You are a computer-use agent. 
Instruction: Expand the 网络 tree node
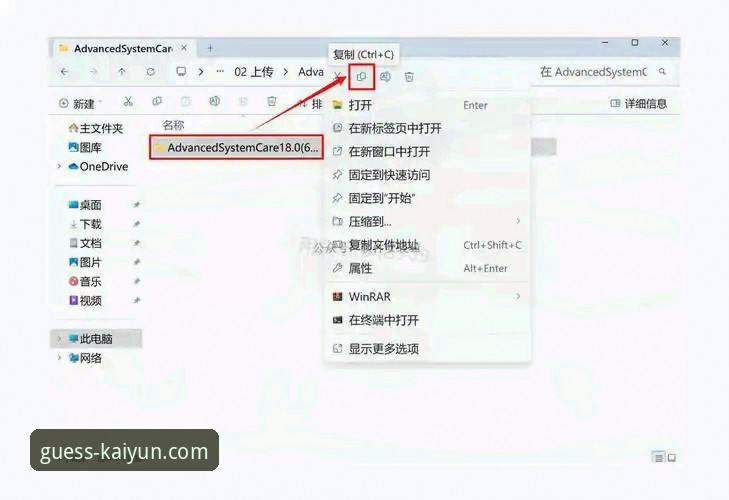[59, 358]
